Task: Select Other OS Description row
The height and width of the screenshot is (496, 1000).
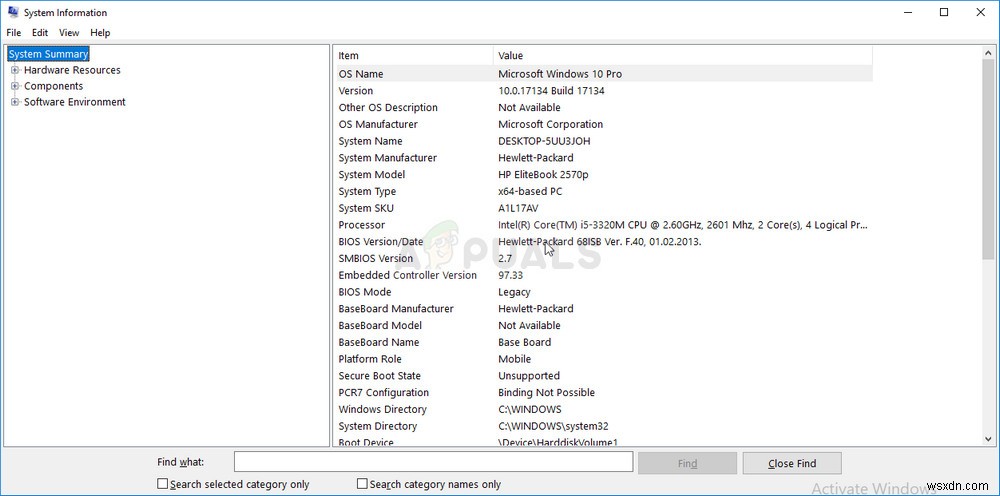Action: [x=603, y=107]
